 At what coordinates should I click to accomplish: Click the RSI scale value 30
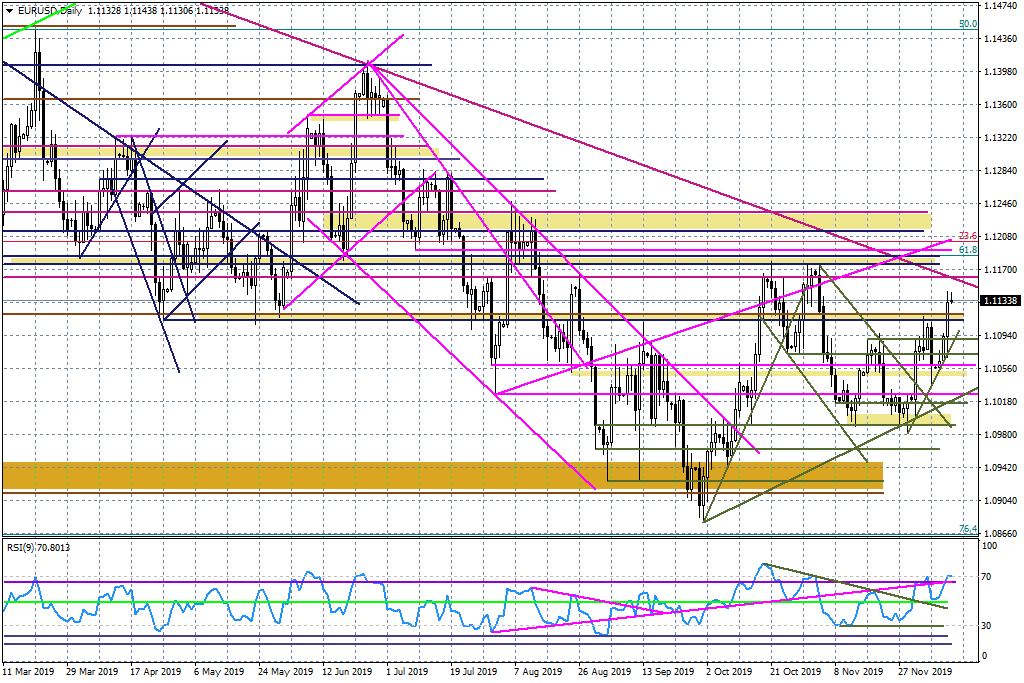pos(986,626)
